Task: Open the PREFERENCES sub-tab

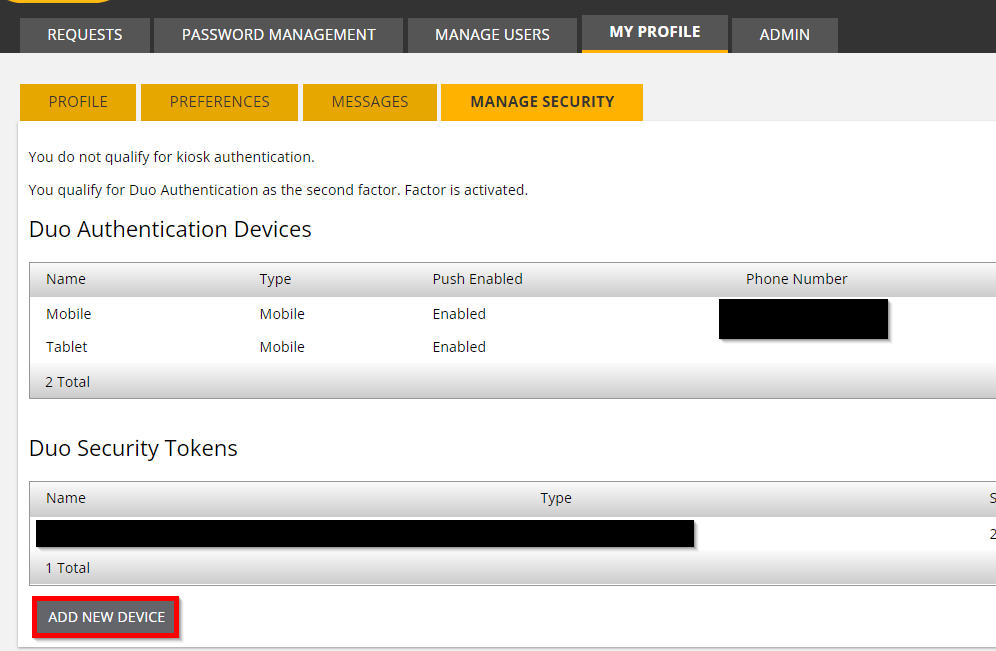Action: tap(219, 101)
